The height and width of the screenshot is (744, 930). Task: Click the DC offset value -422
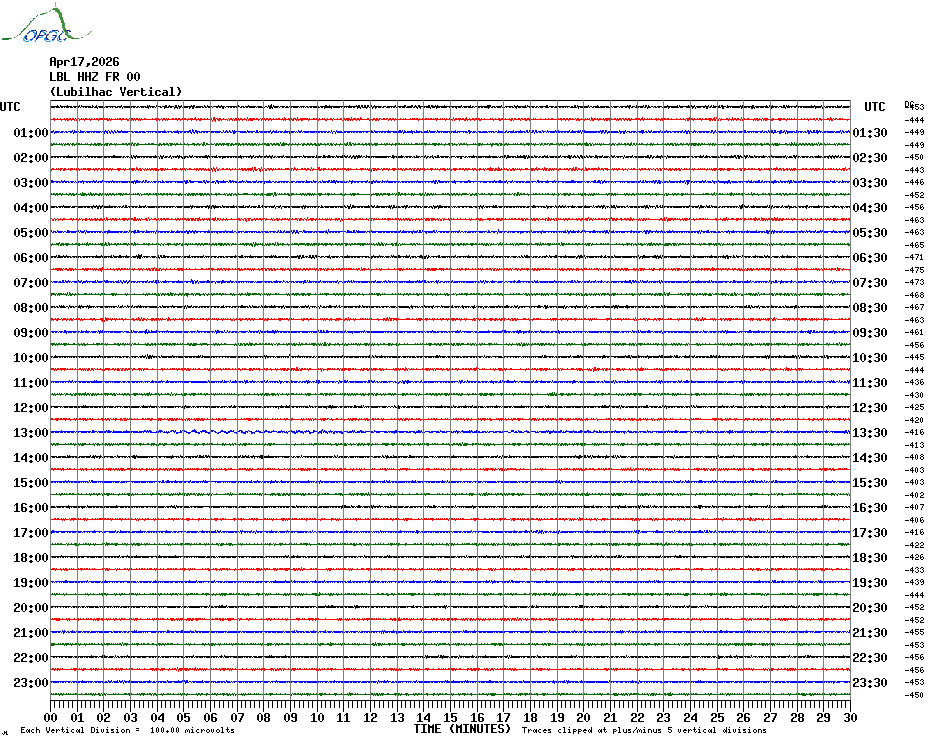coord(914,545)
